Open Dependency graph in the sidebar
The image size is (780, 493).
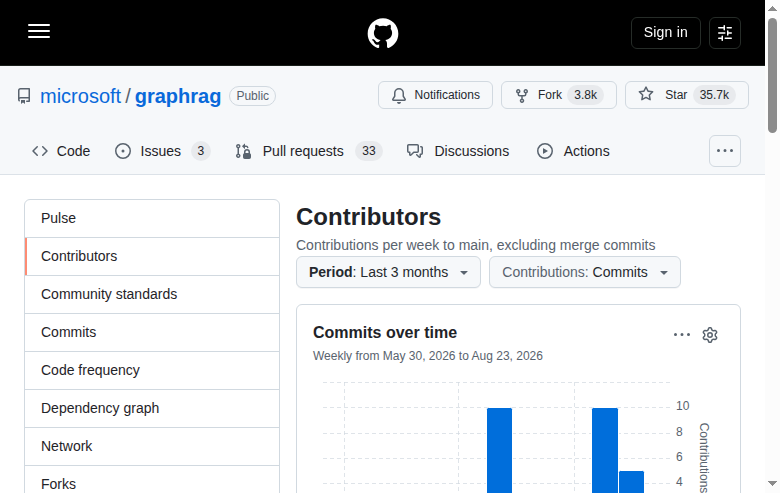coord(152,408)
